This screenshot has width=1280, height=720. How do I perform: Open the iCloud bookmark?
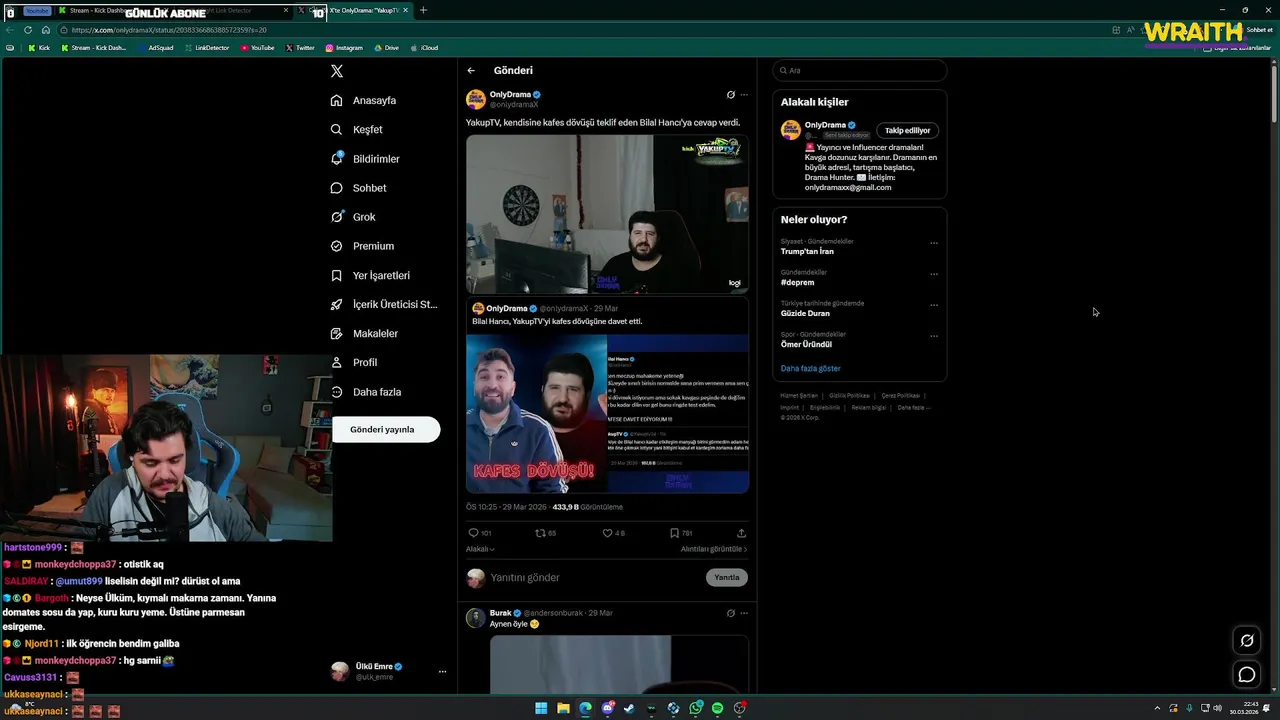(x=424, y=48)
